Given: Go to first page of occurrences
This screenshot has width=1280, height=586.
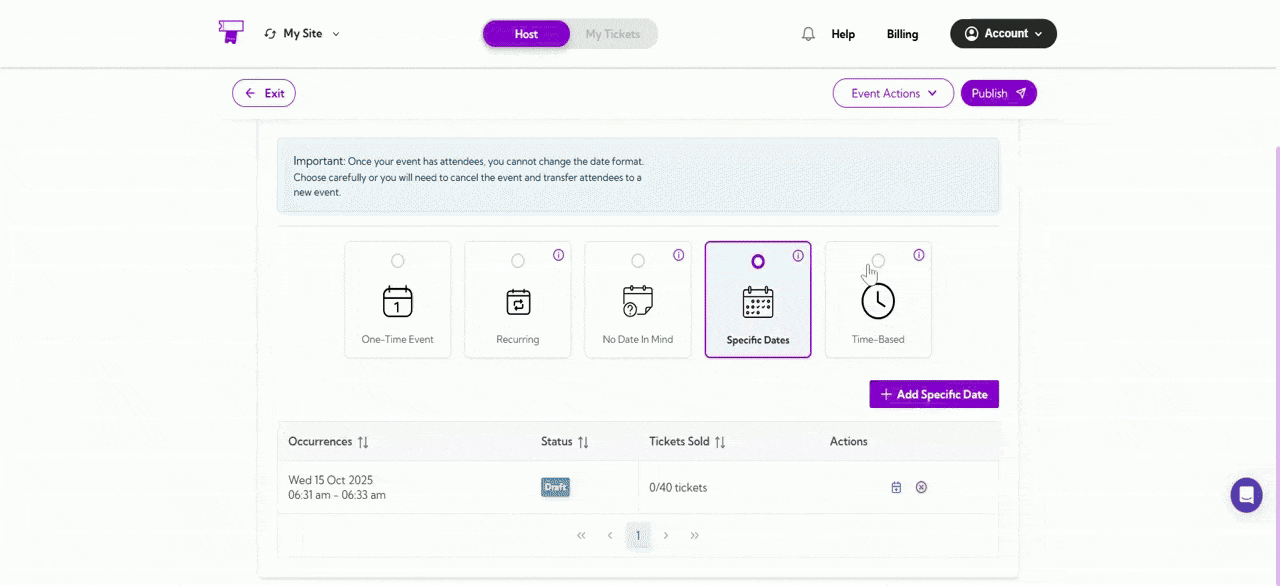Looking at the screenshot, I should pos(581,535).
